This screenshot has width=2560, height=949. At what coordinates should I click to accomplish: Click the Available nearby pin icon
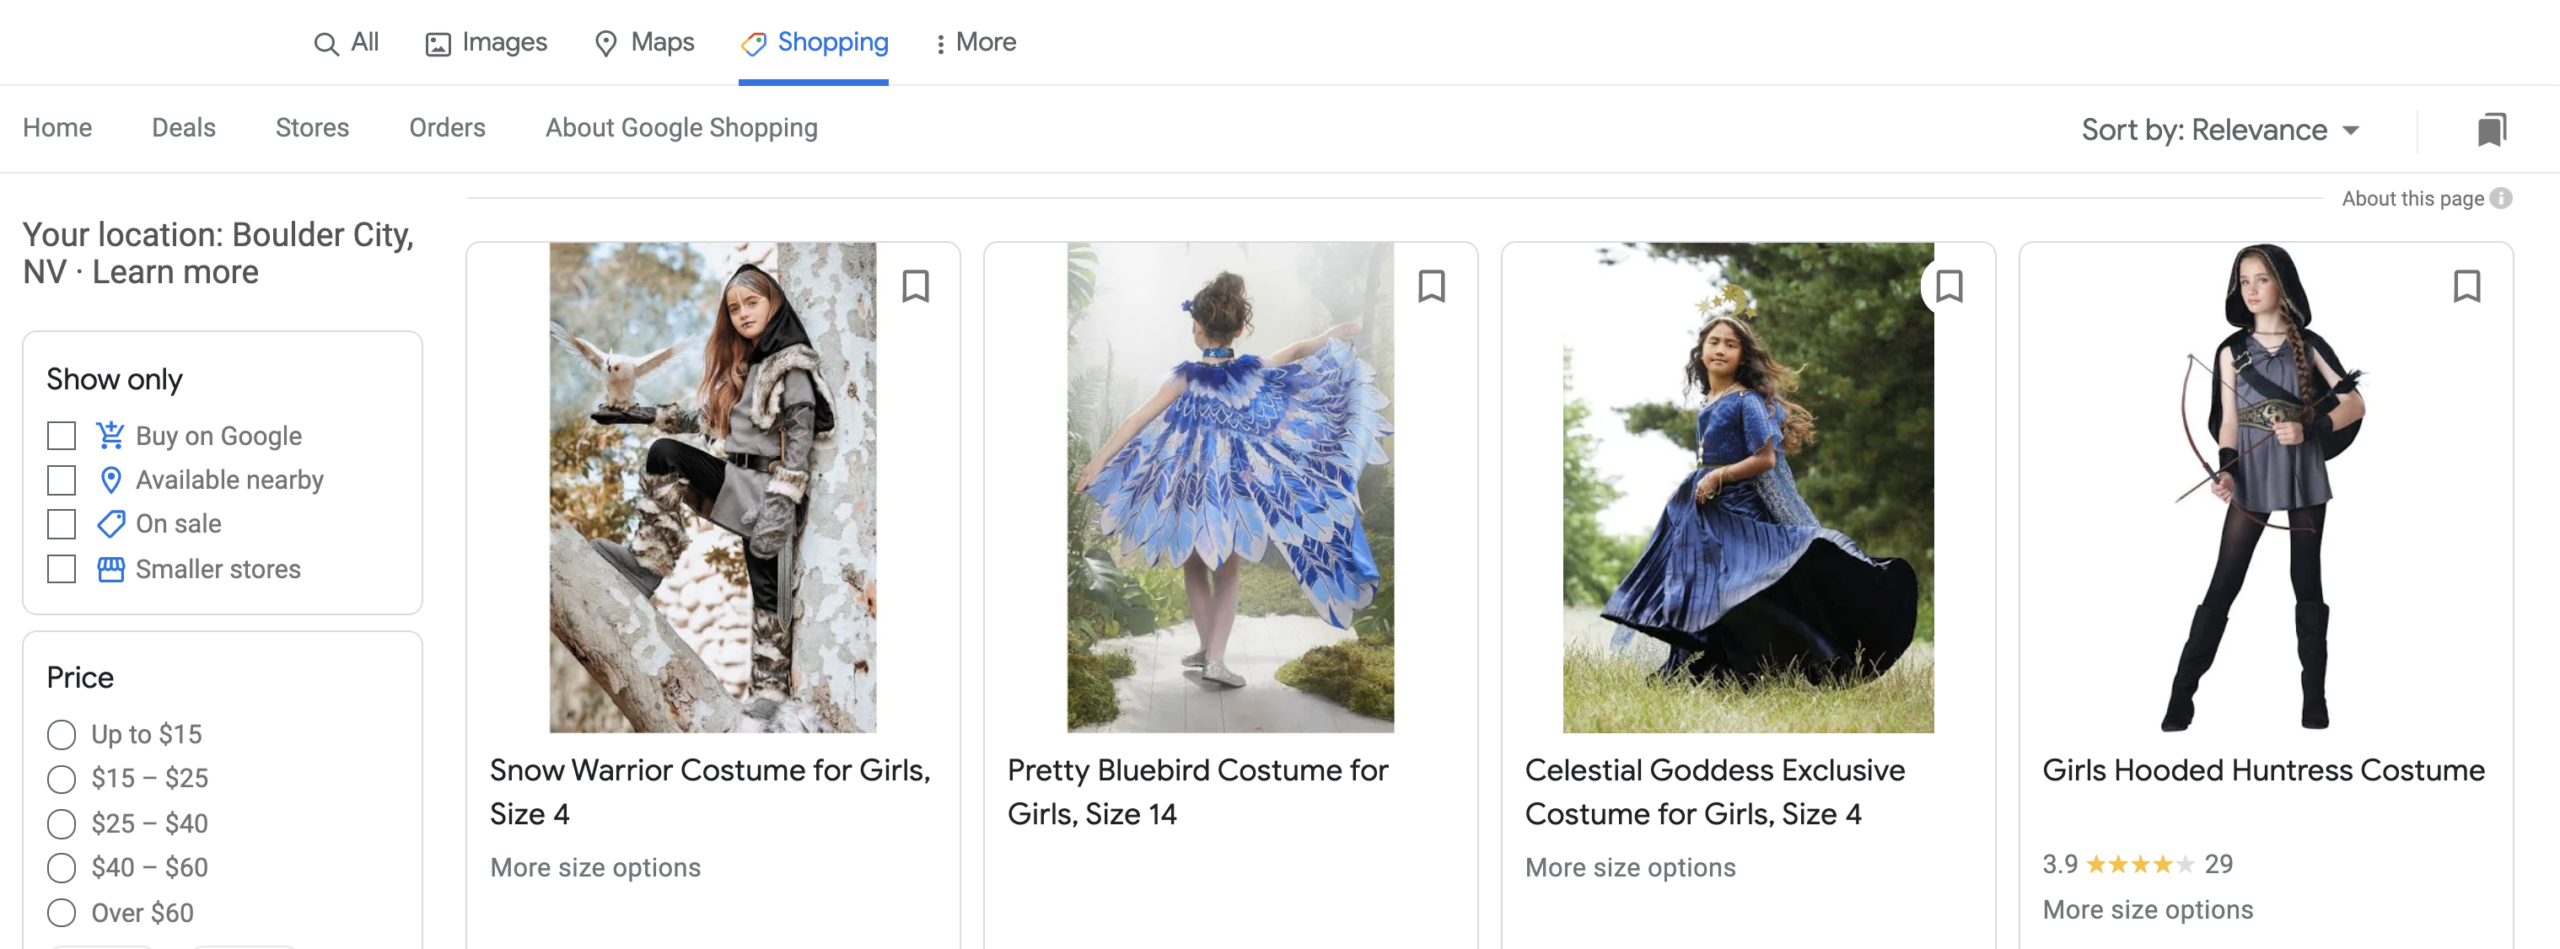[x=110, y=480]
